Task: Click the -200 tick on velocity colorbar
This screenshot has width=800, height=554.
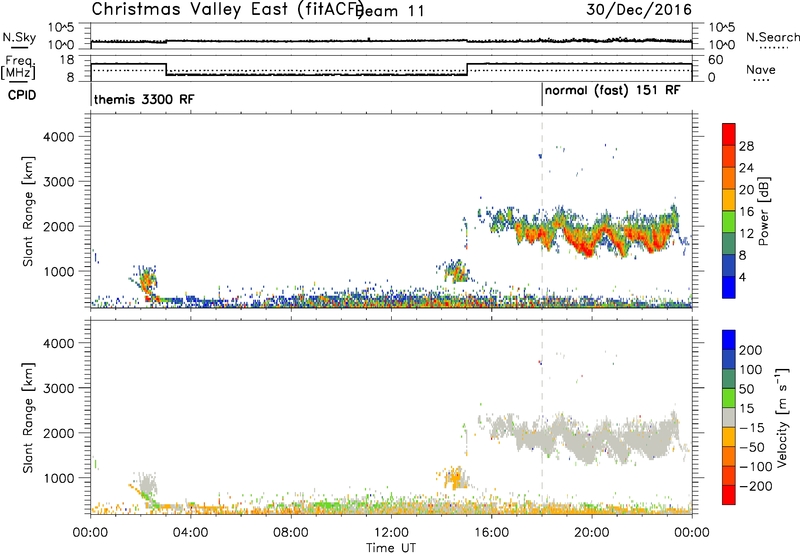Action: [755, 486]
